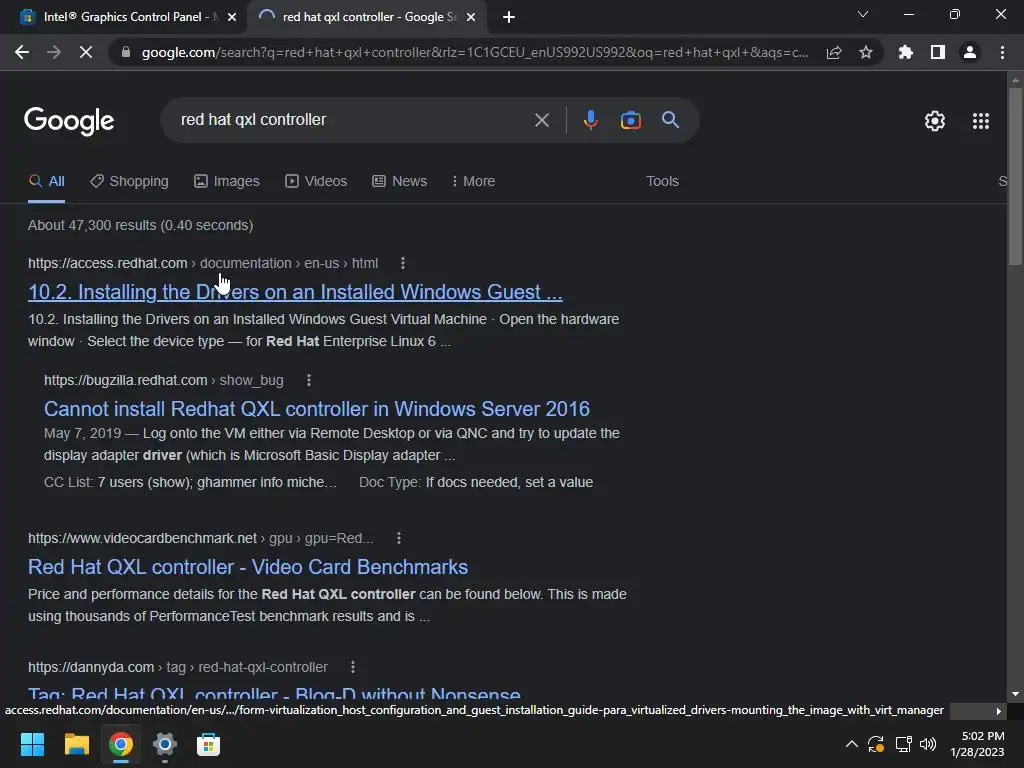Stop loading the page
Image resolution: width=1024 pixels, height=768 pixels.
coord(86,52)
